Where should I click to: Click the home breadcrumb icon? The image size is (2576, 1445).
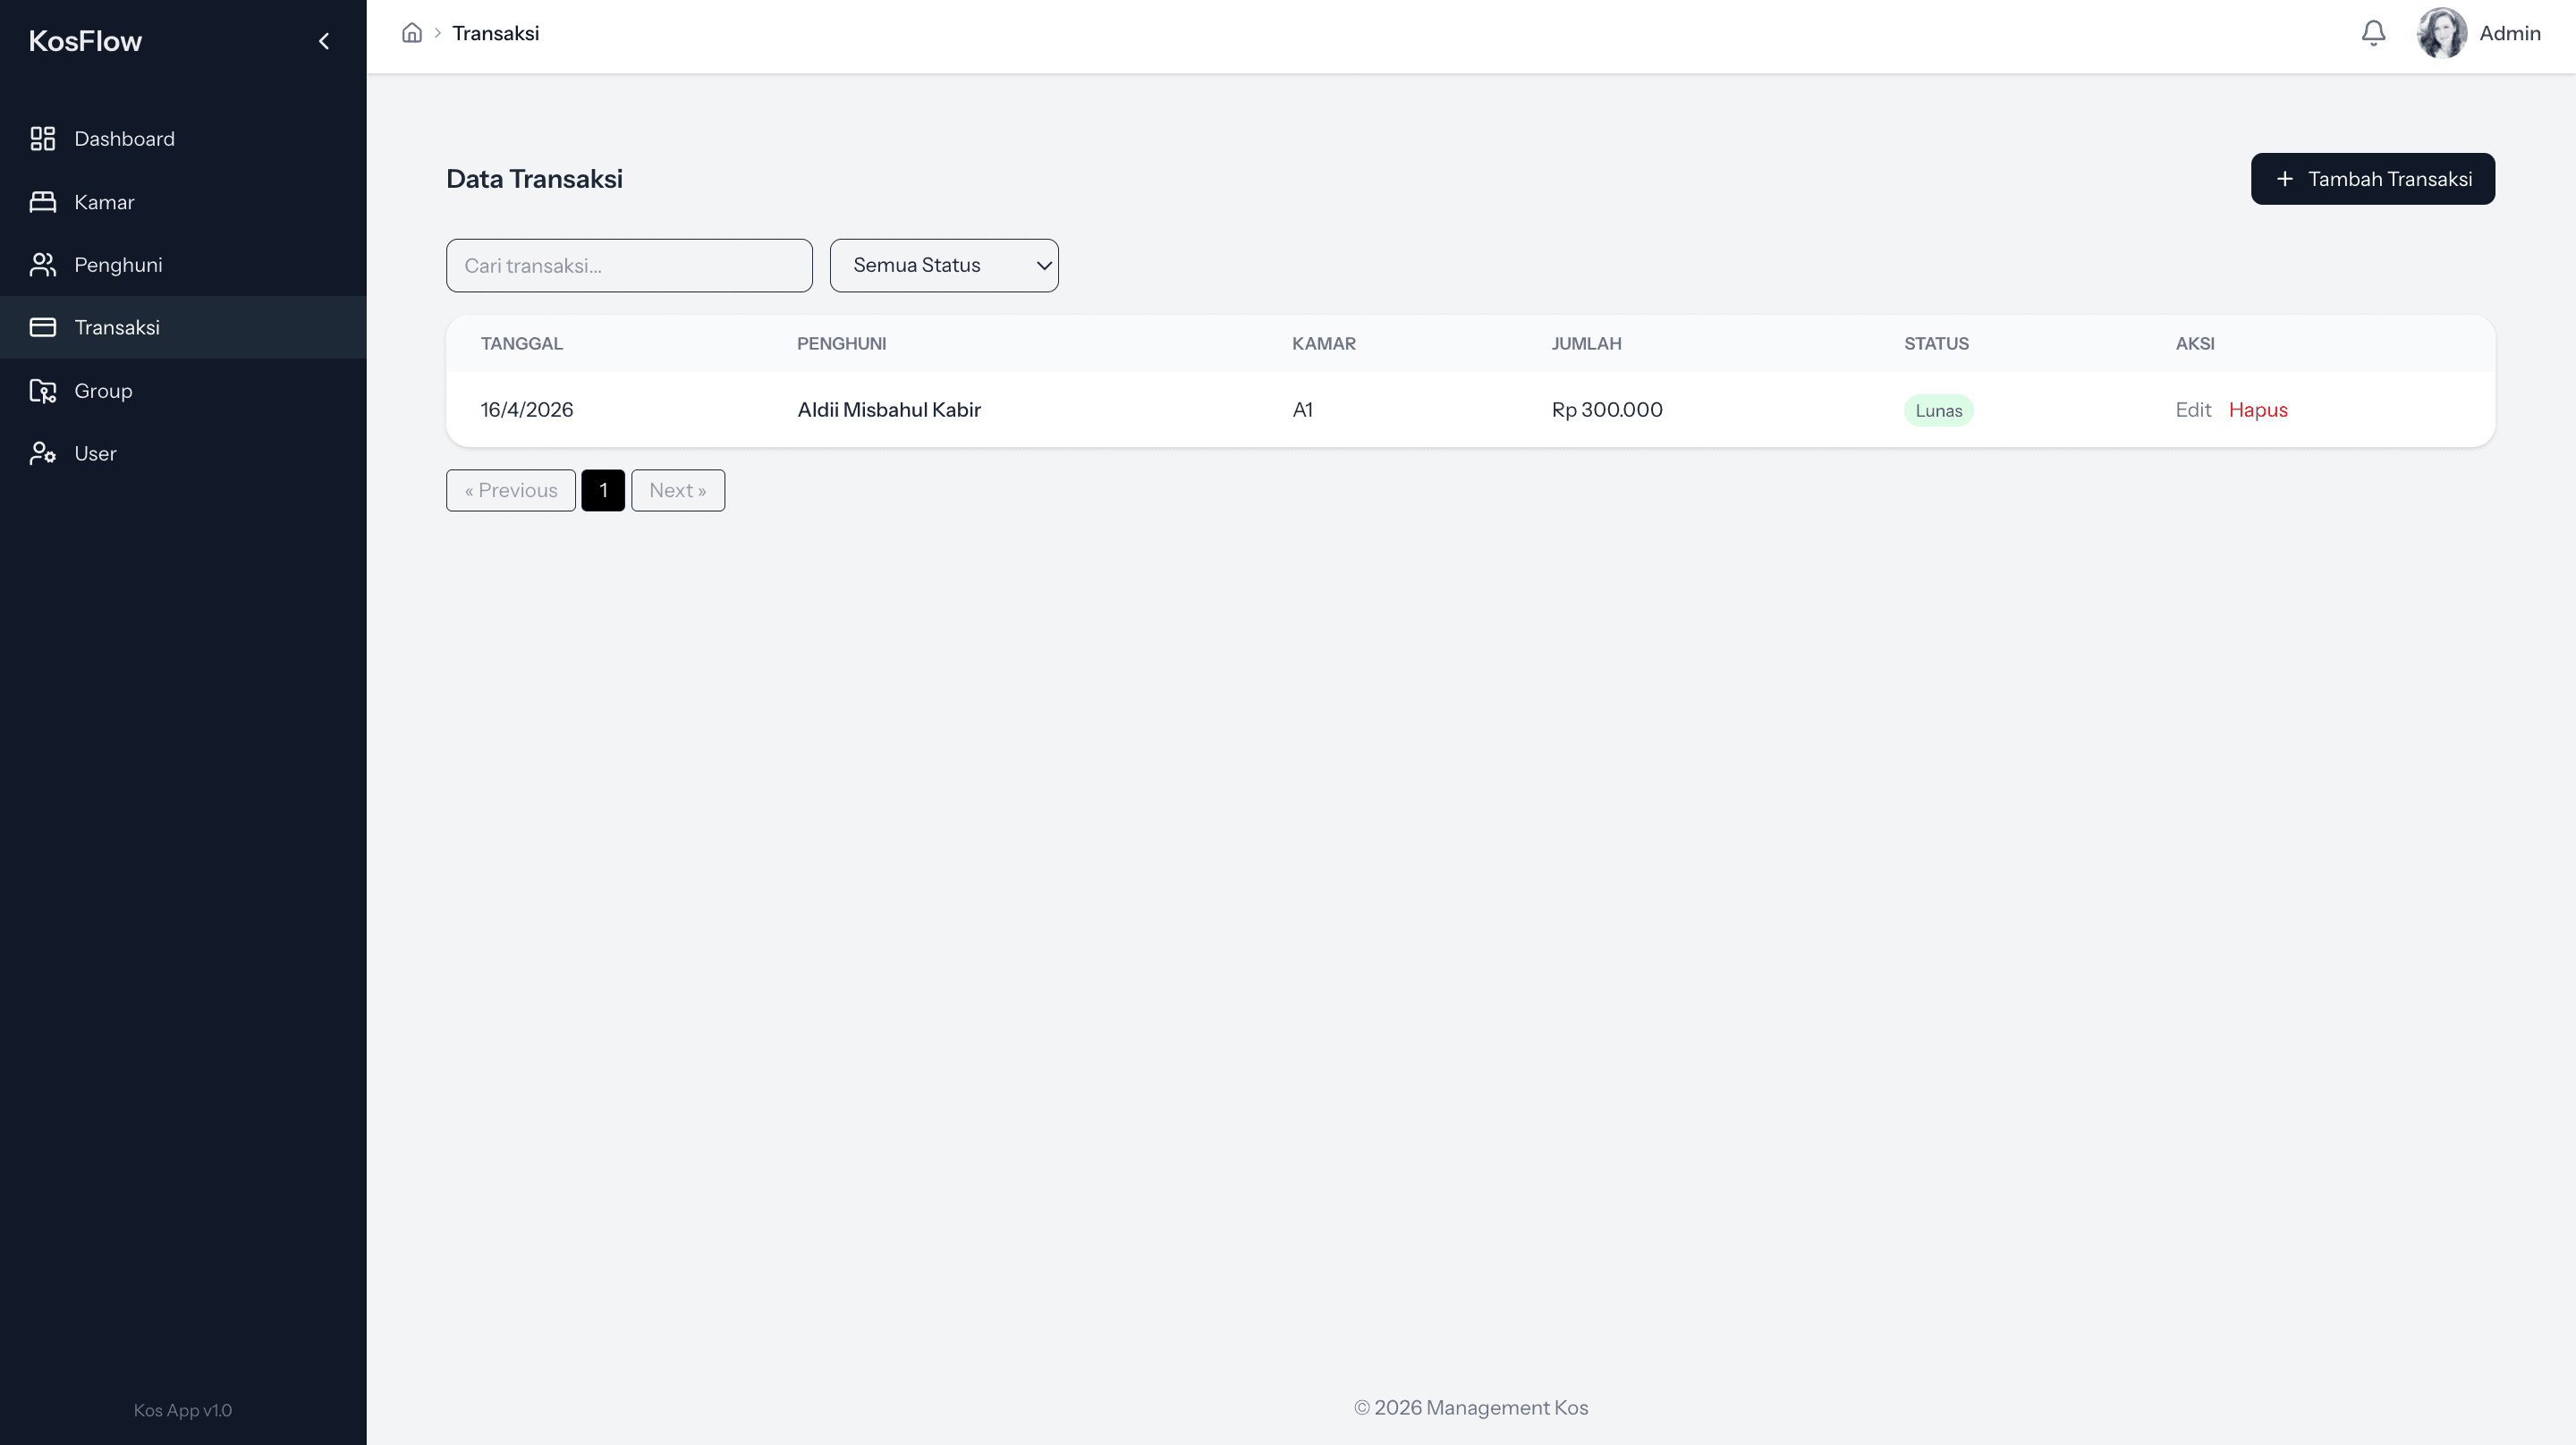(412, 33)
